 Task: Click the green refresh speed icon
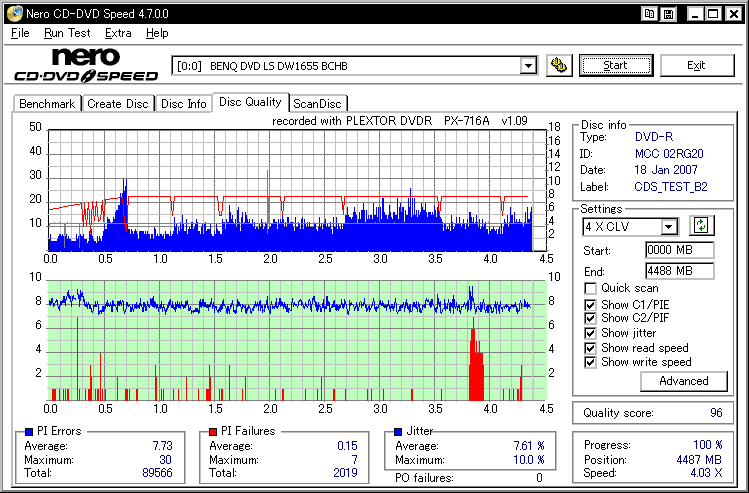tap(701, 226)
